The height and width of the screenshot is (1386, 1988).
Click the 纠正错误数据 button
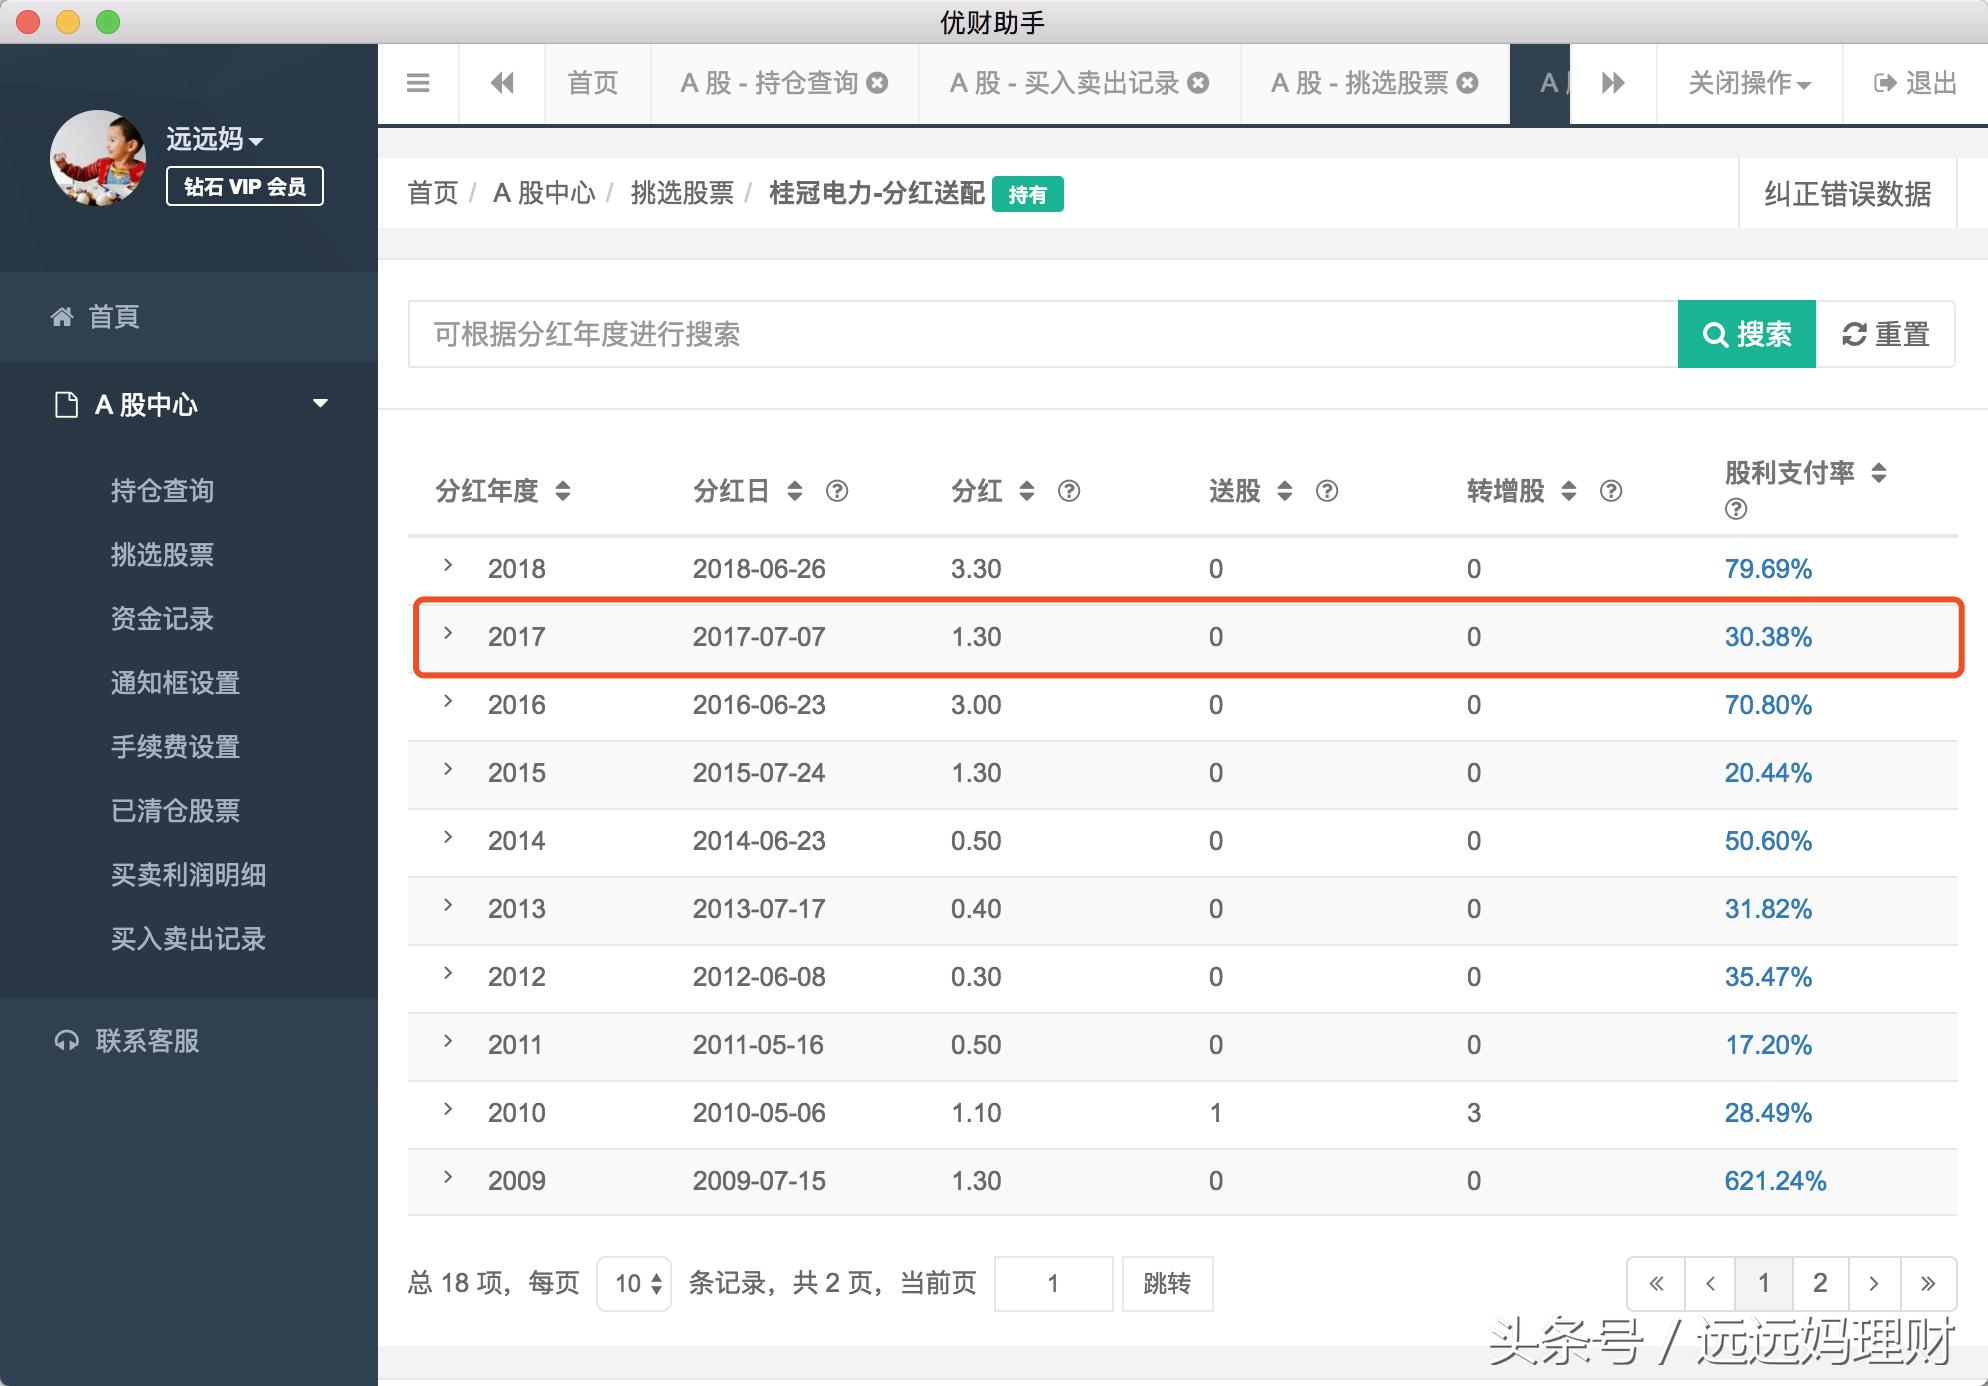click(1848, 192)
